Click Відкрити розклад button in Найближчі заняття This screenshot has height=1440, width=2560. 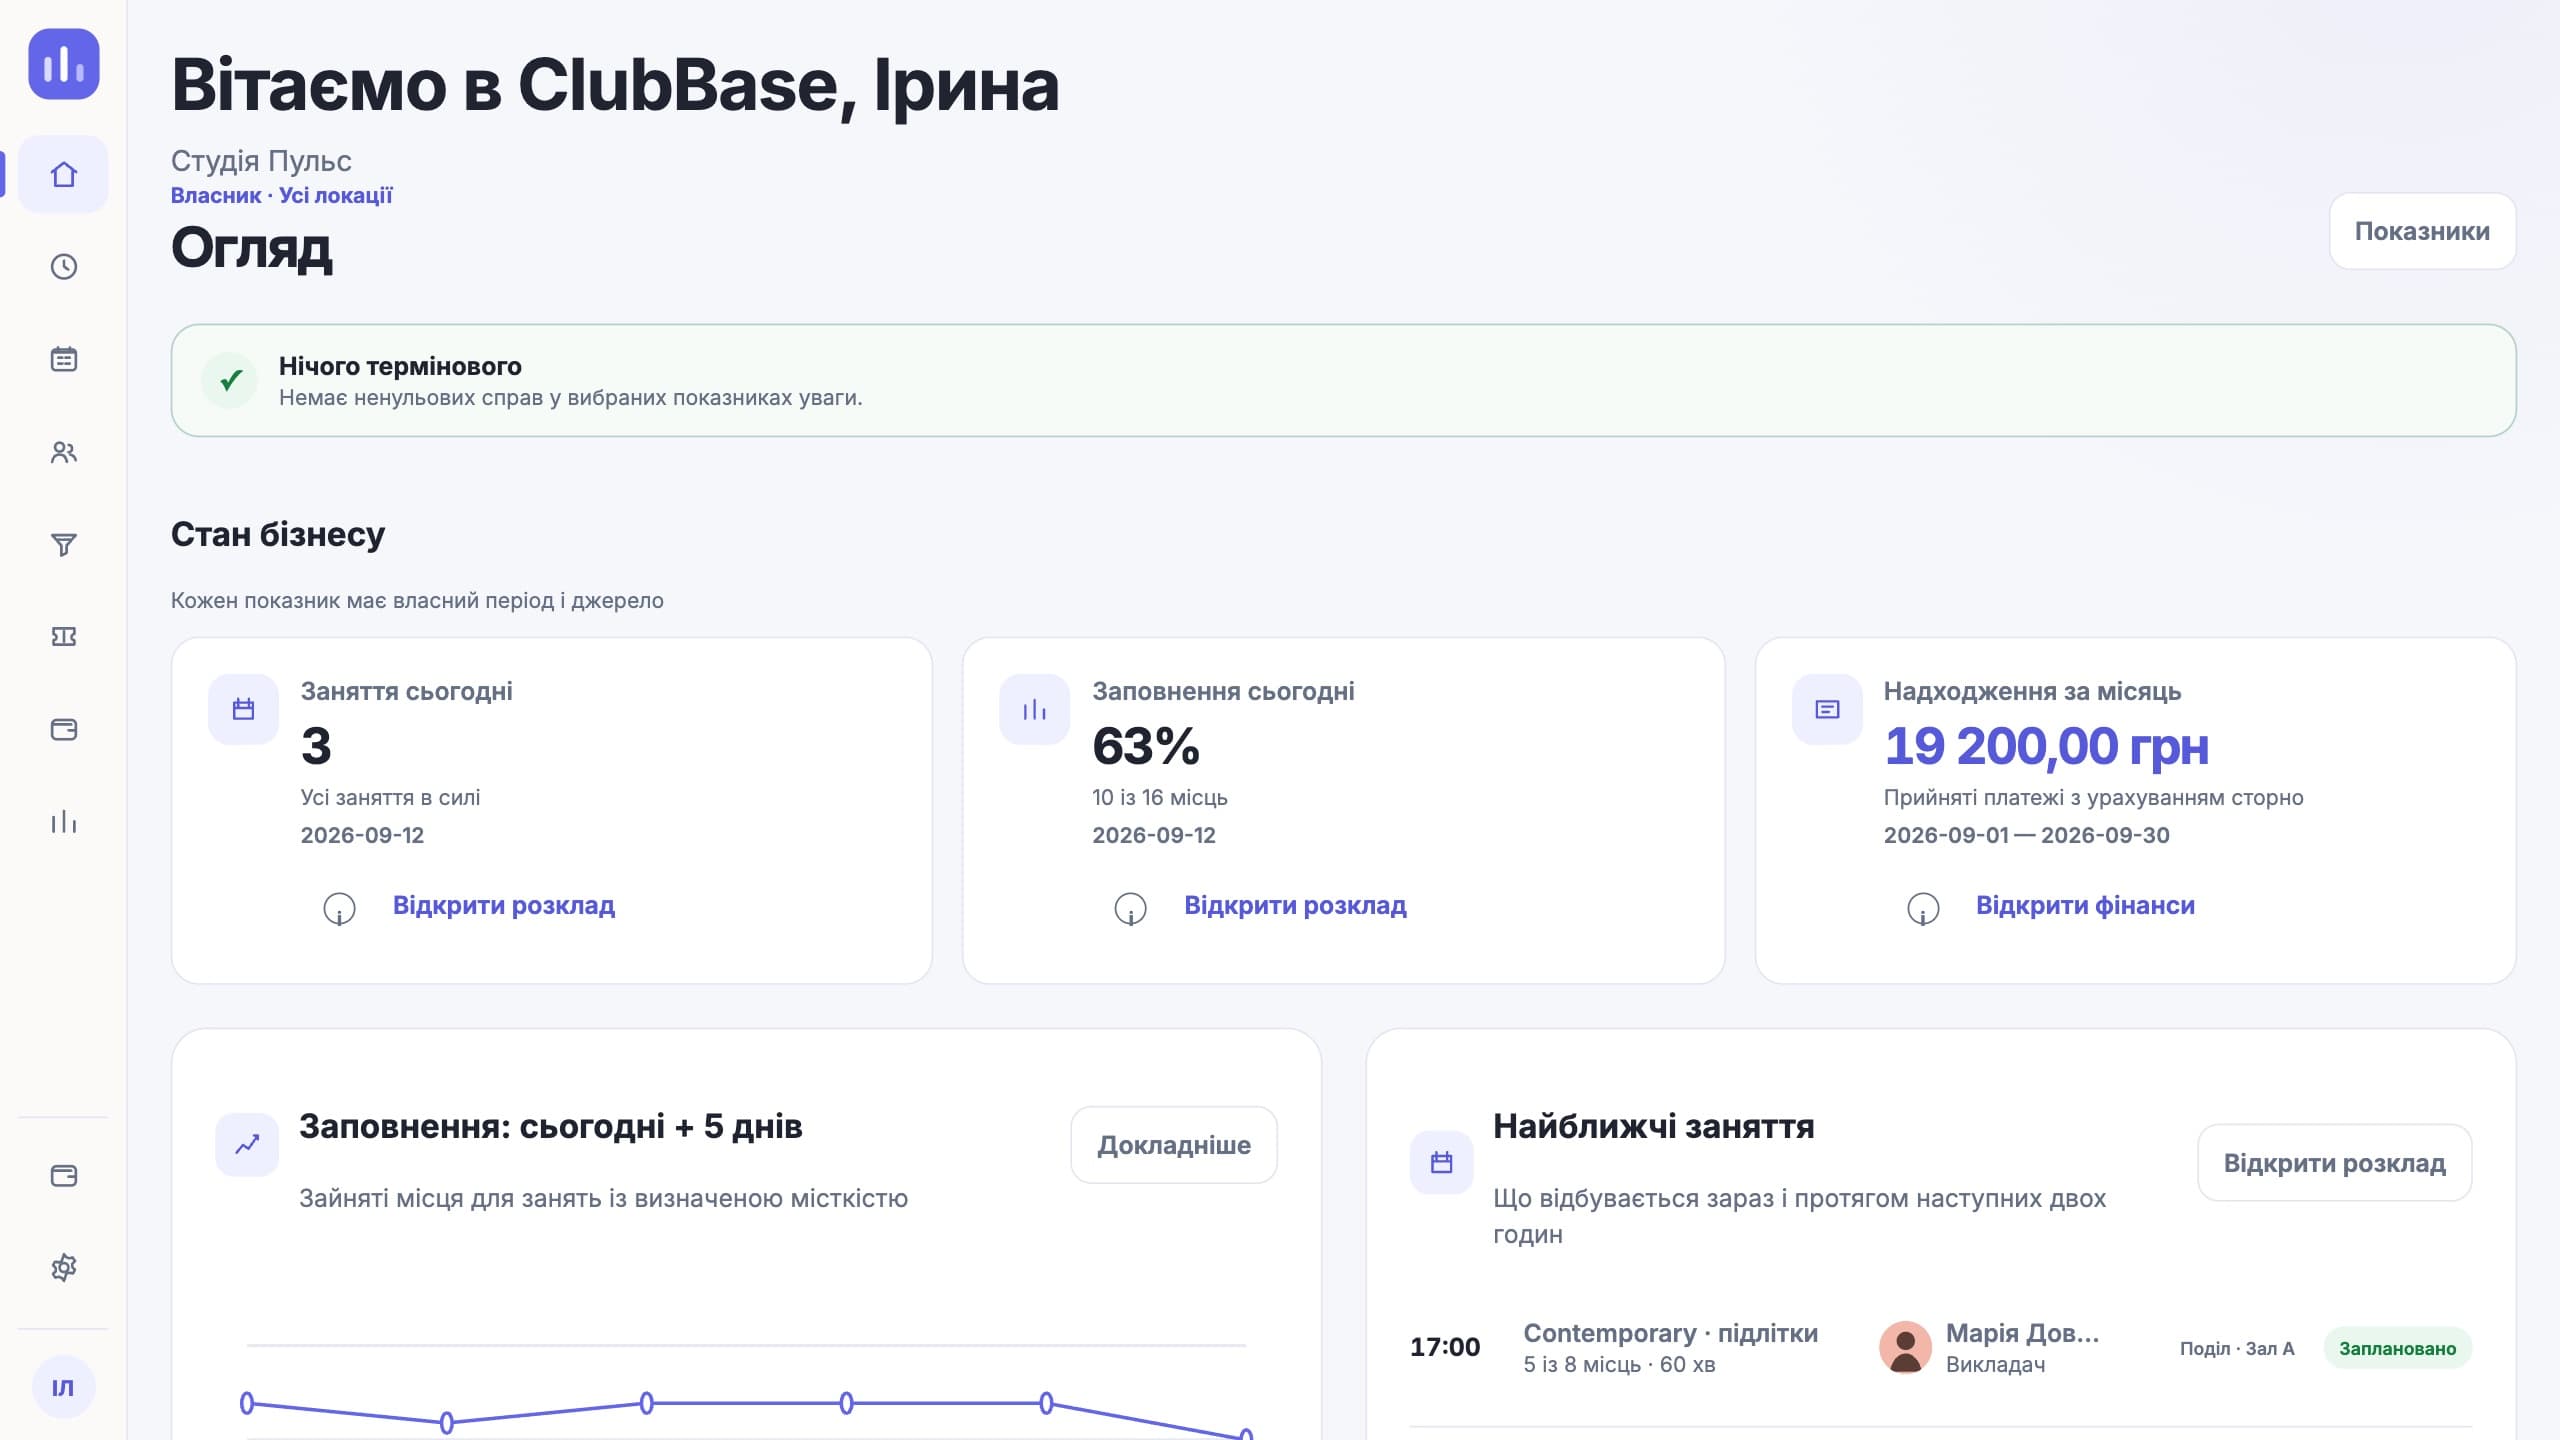pos(2334,1163)
